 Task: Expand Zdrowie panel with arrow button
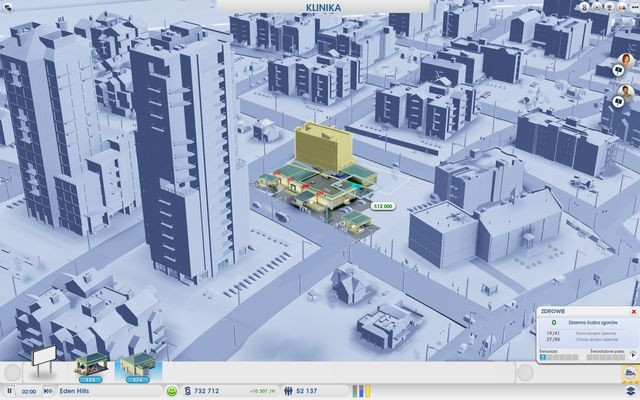click(x=633, y=355)
